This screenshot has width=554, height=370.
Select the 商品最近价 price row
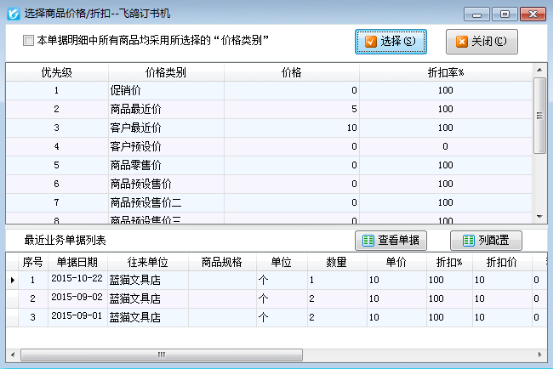[x=270, y=109]
